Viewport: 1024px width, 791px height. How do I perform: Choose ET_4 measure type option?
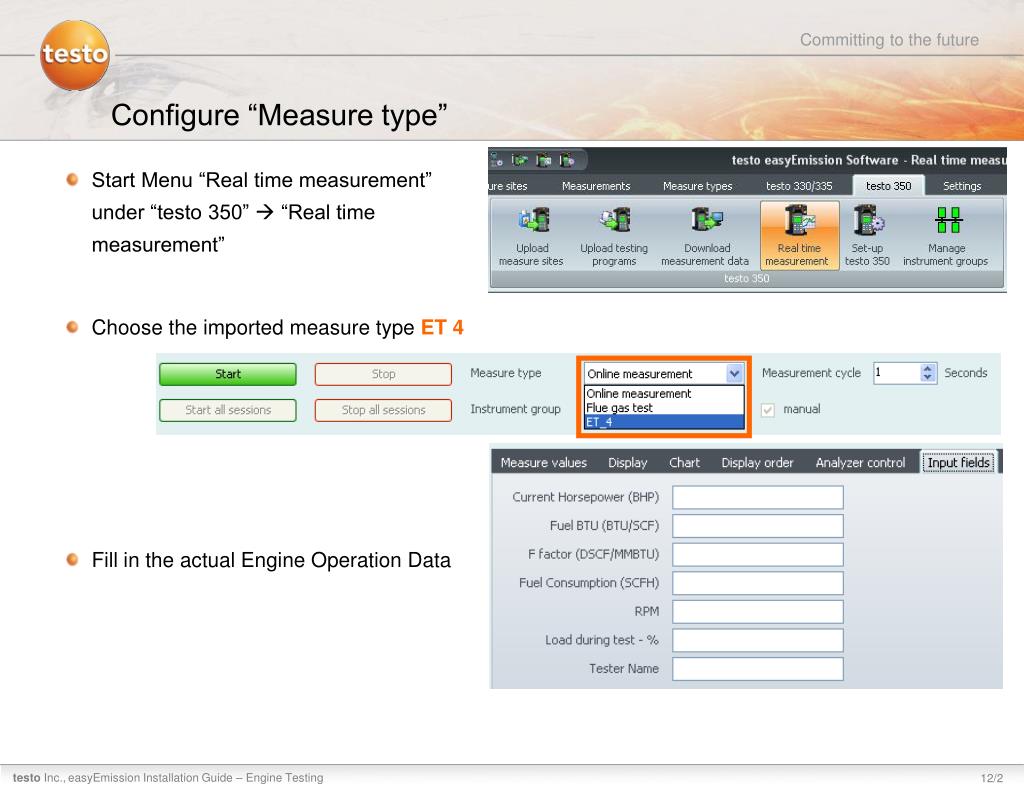coord(664,422)
